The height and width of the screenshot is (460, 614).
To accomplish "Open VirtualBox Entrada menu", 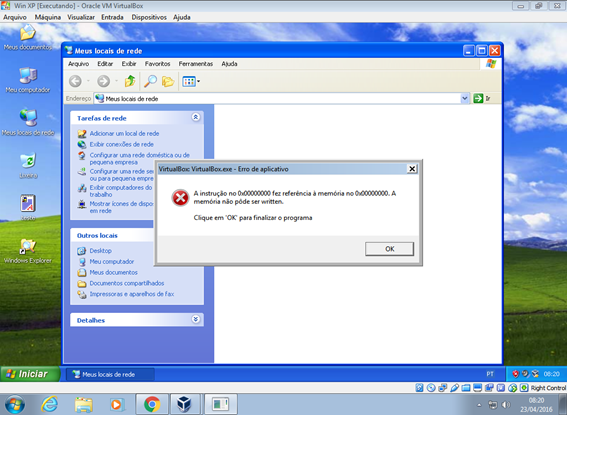I will tap(112, 17).
